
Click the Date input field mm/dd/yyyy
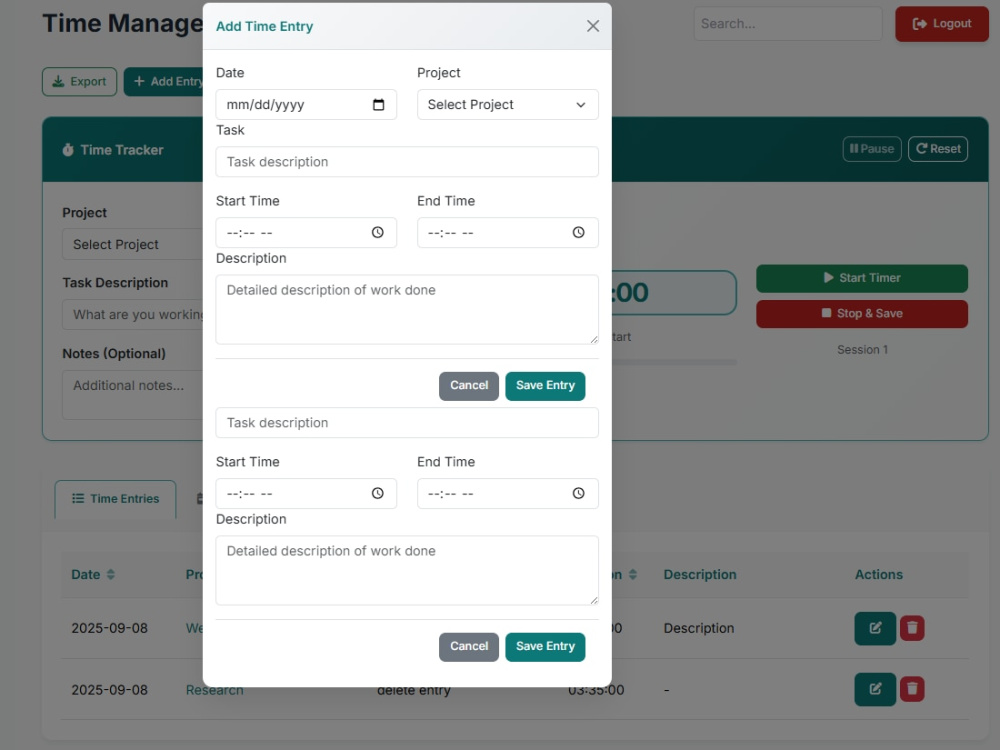pos(306,105)
